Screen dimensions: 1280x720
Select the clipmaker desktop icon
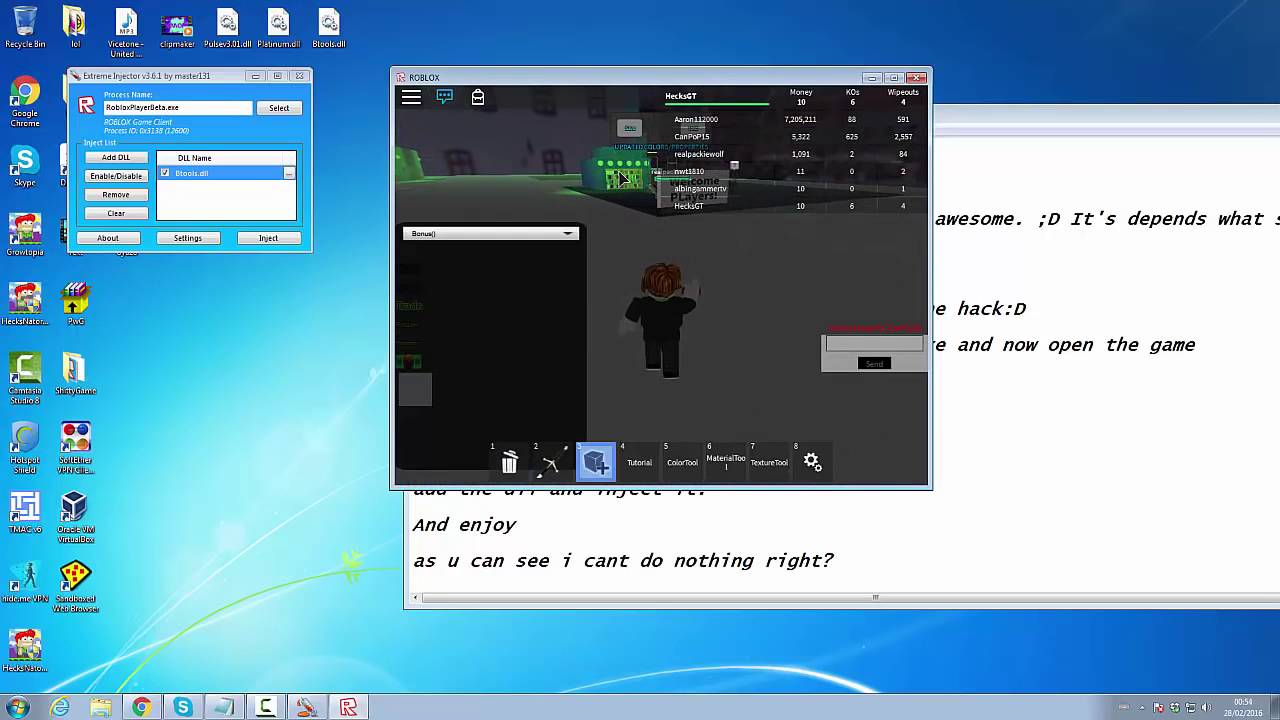(177, 27)
